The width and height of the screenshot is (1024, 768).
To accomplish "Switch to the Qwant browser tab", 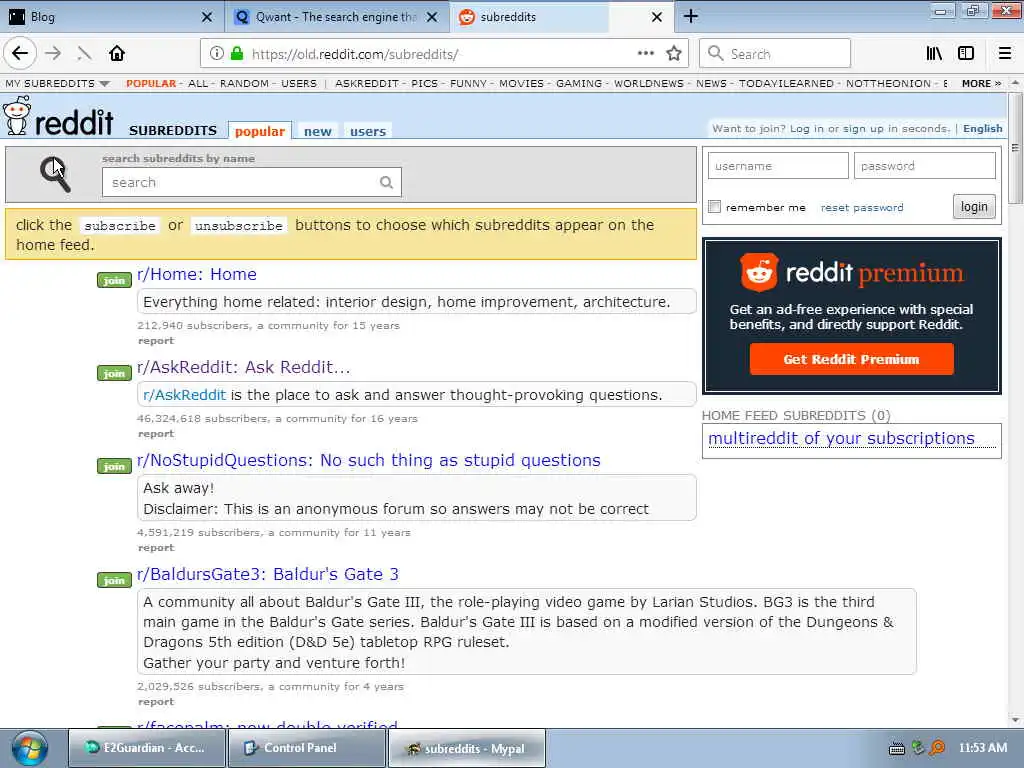I will tap(337, 17).
